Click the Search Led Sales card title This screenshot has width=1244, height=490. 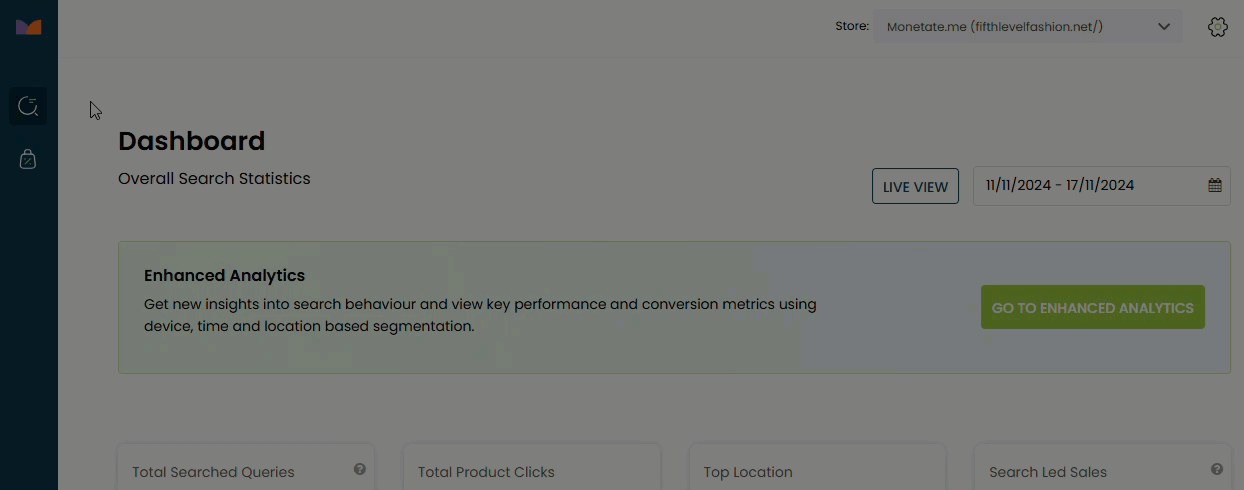pos(1048,472)
